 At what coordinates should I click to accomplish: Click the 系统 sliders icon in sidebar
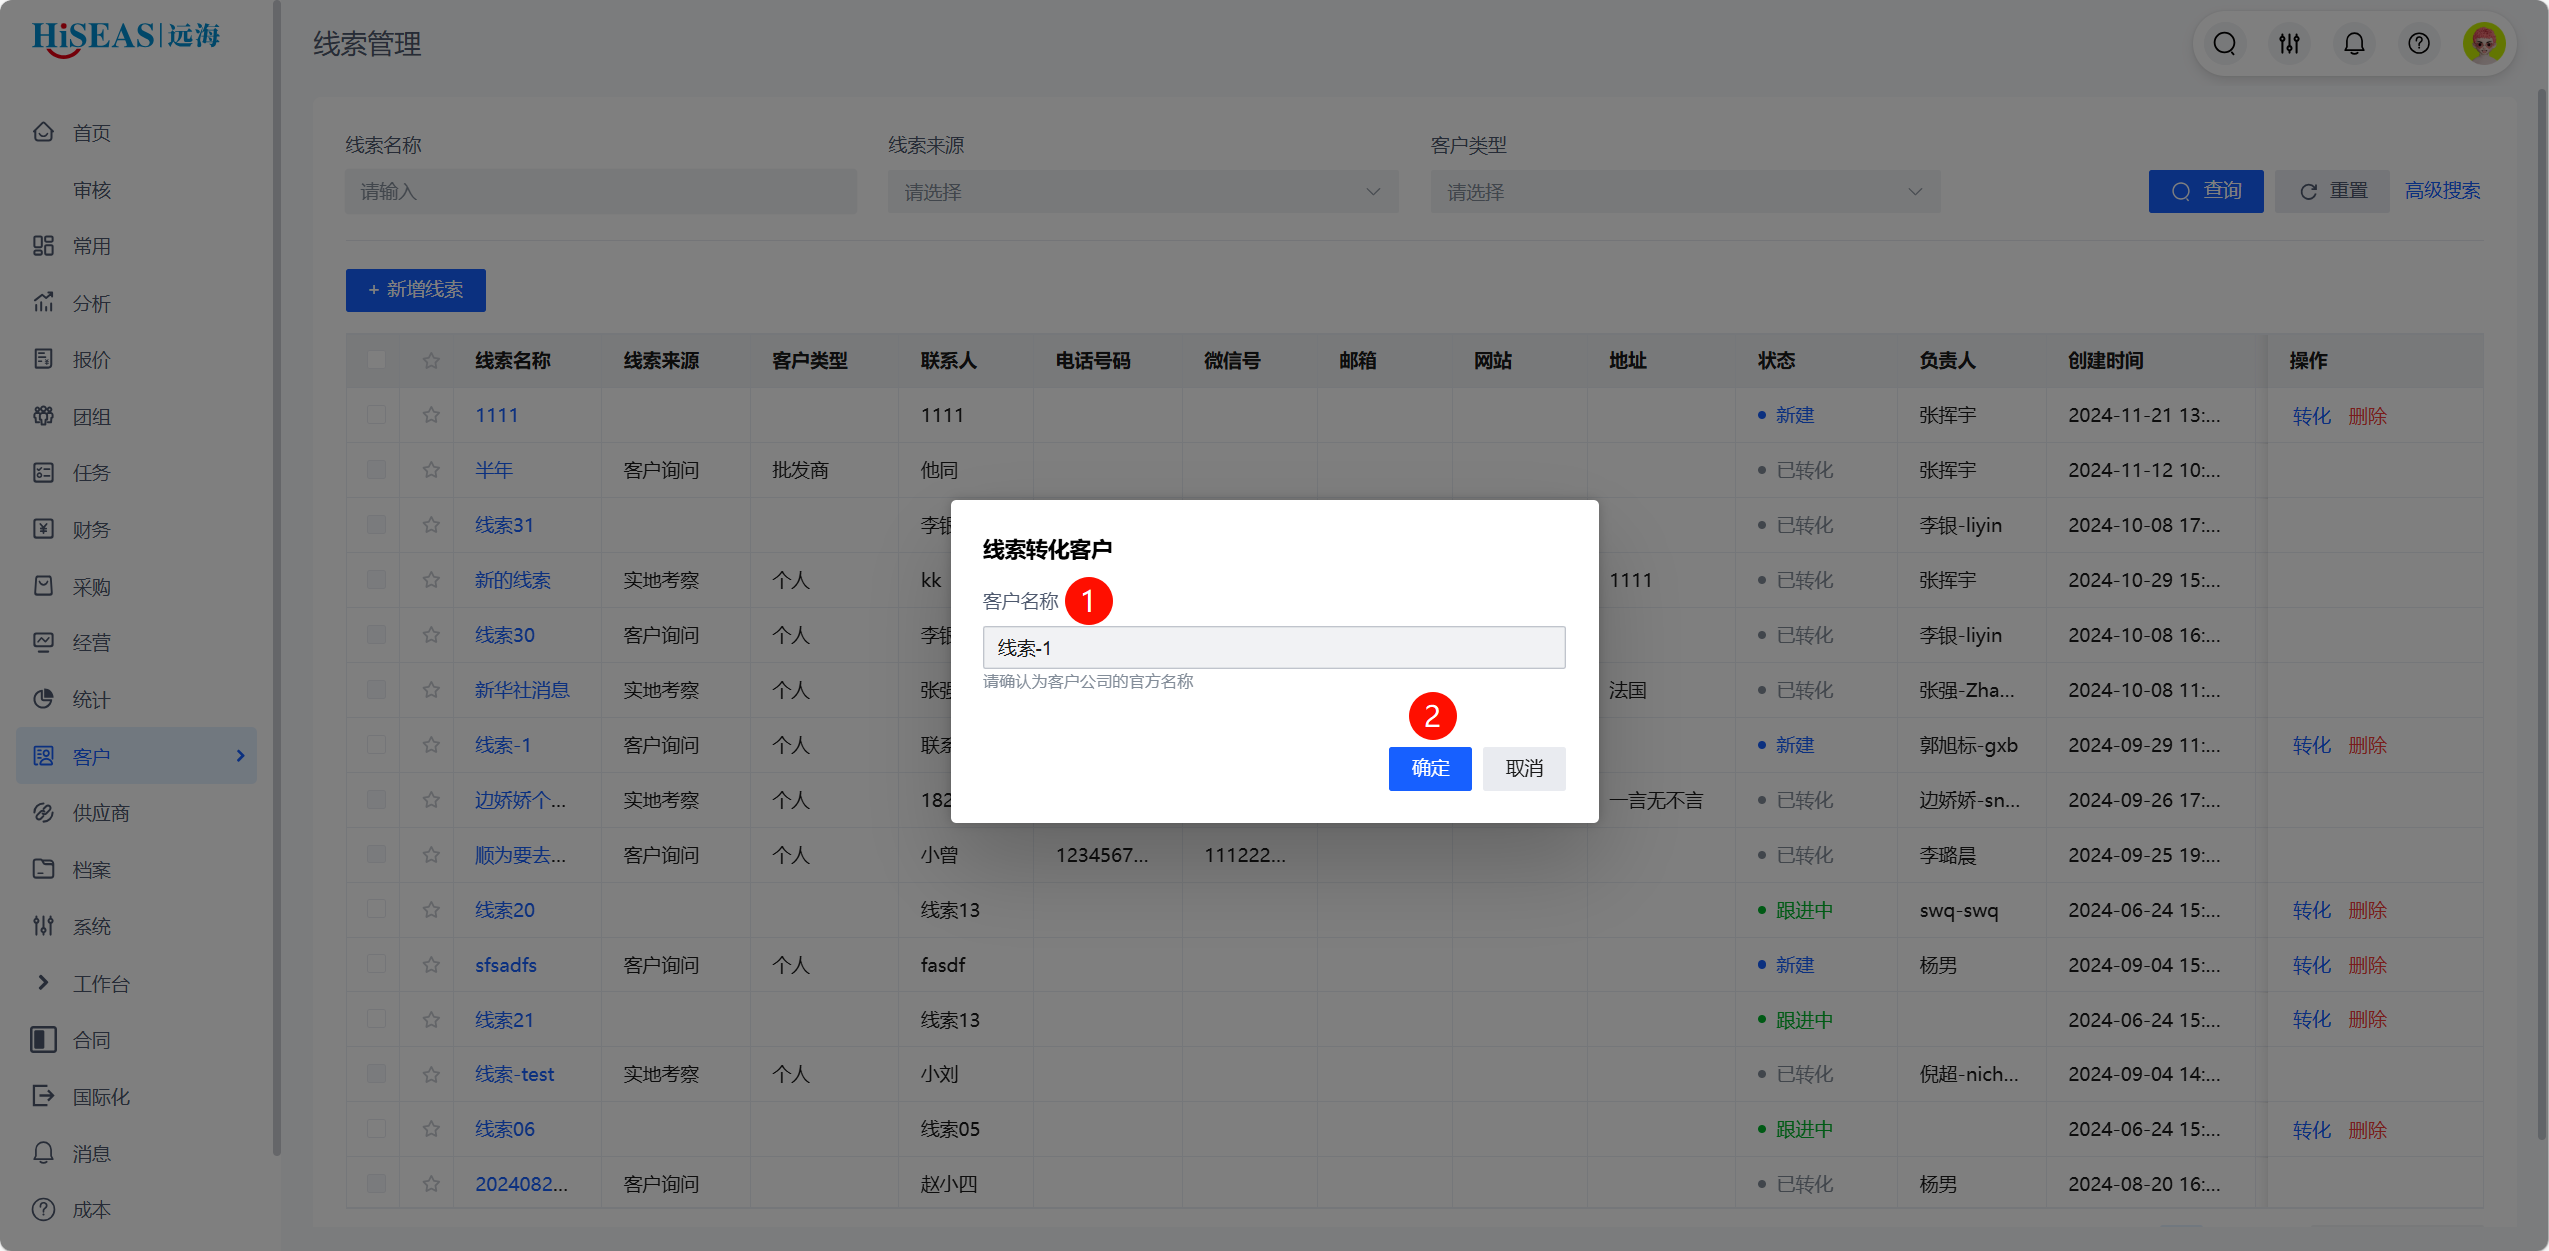coord(43,926)
